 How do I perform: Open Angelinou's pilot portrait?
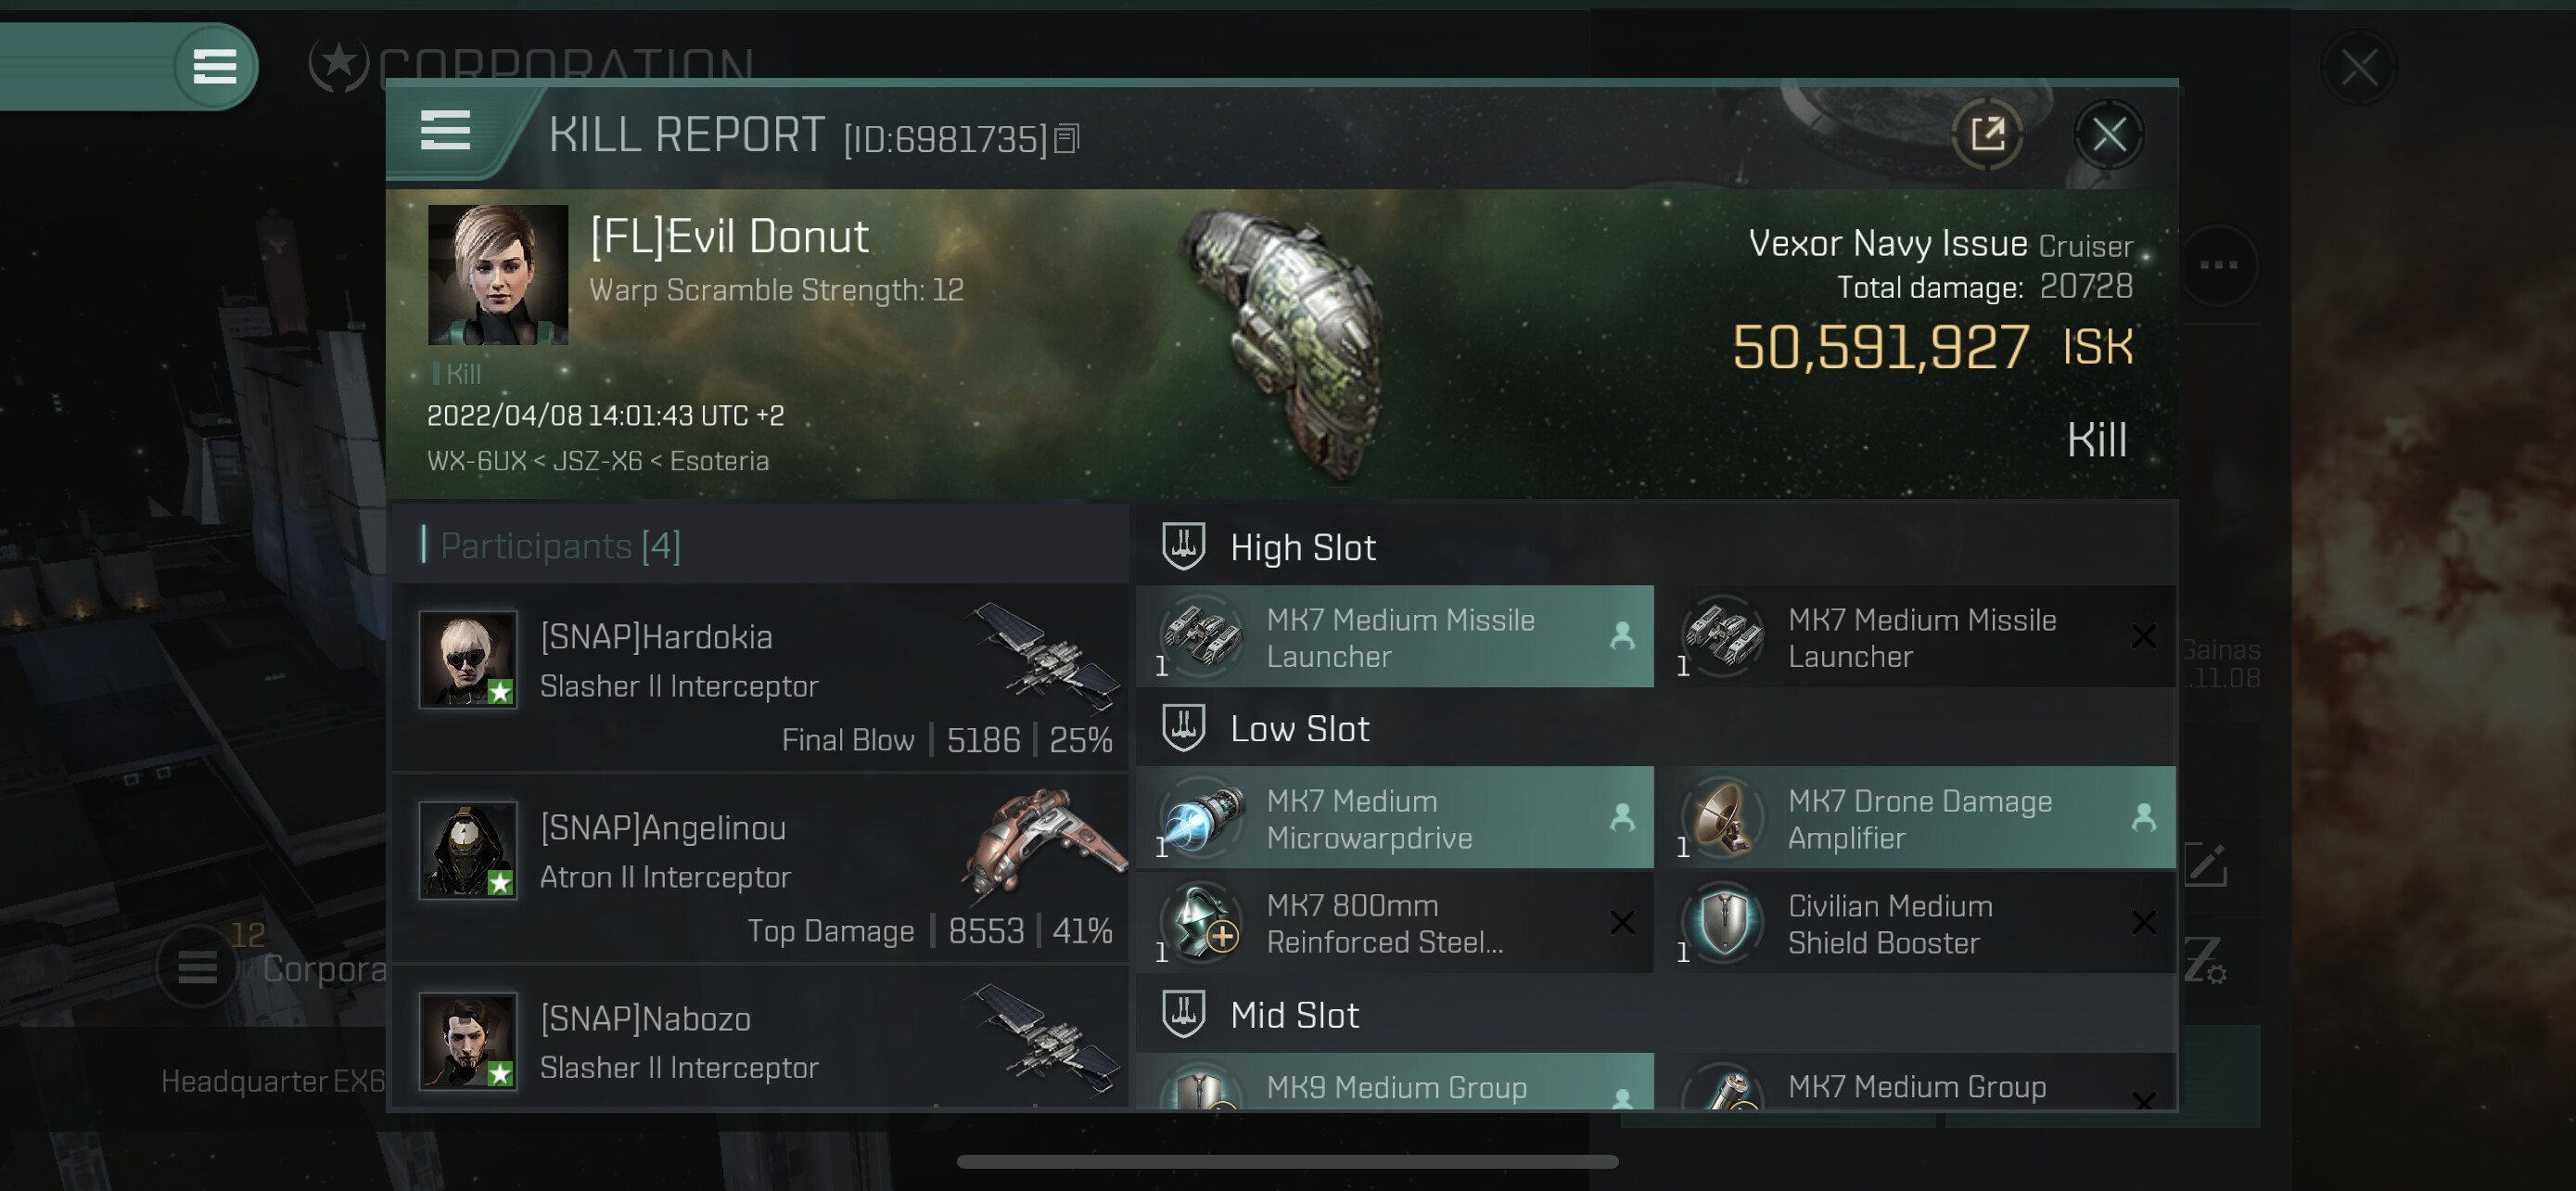pyautogui.click(x=468, y=850)
